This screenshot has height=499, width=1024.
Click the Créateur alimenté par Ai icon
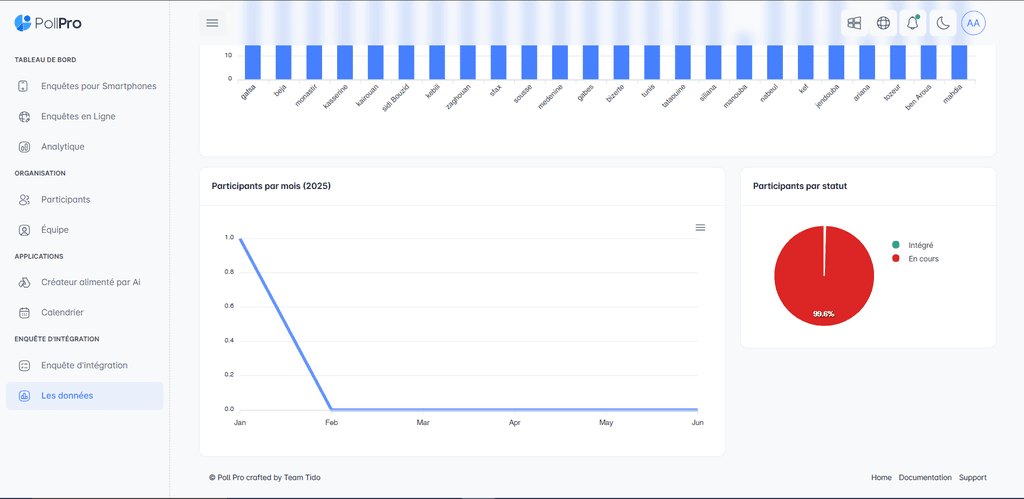click(24, 283)
